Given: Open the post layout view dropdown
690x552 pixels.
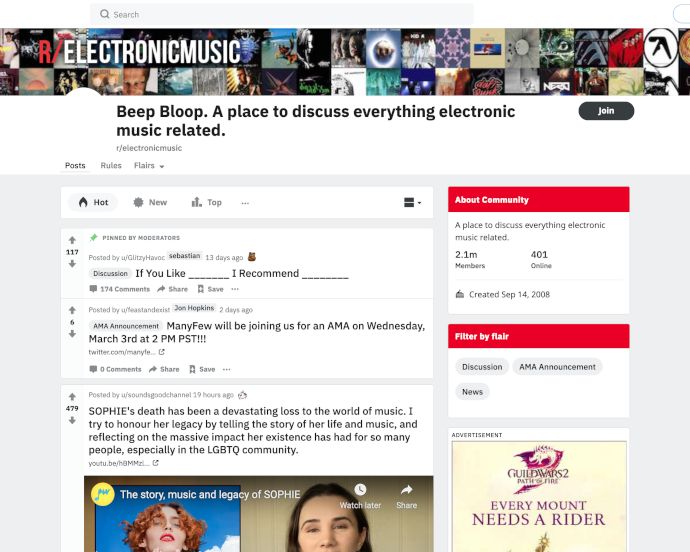Looking at the screenshot, I should (x=412, y=202).
